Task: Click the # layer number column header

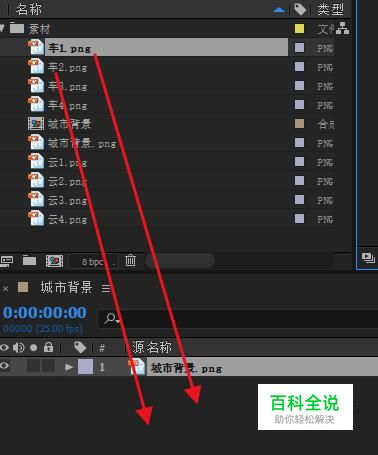Action: click(x=102, y=348)
